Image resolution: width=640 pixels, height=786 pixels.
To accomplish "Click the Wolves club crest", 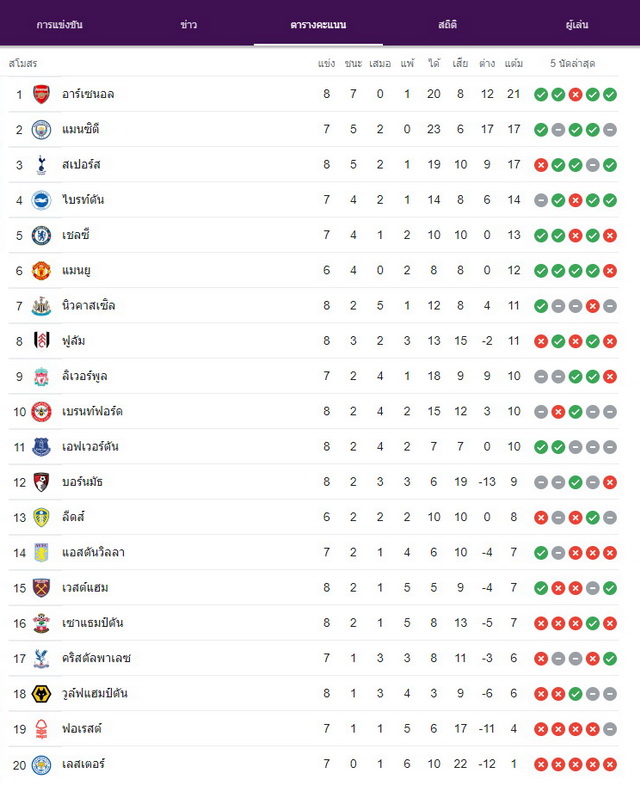I will tap(41, 694).
